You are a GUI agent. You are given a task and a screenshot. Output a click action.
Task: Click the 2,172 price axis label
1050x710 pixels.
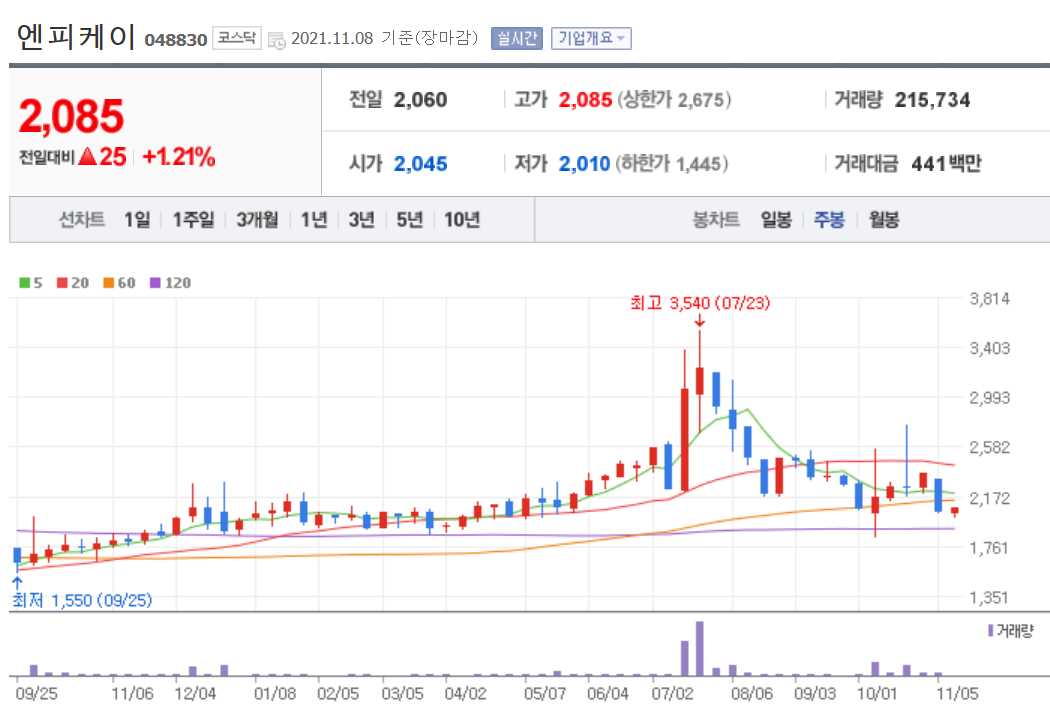(x=990, y=498)
